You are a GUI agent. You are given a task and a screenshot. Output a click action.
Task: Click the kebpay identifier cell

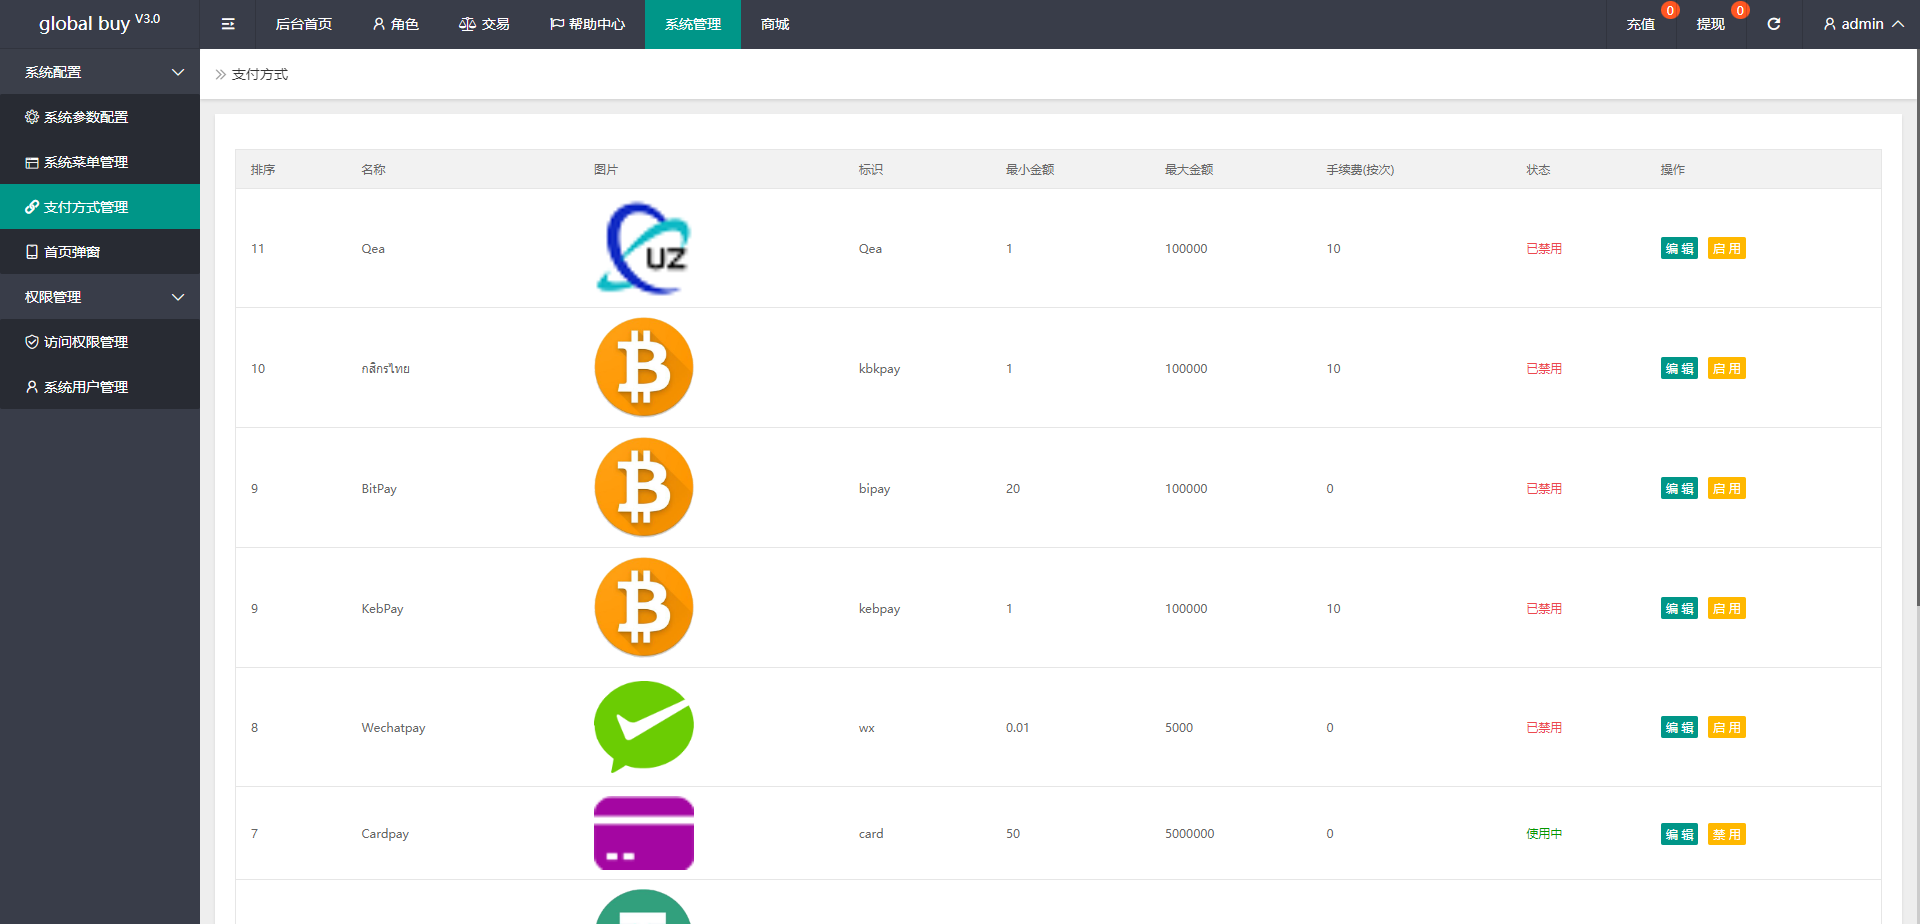(x=879, y=608)
